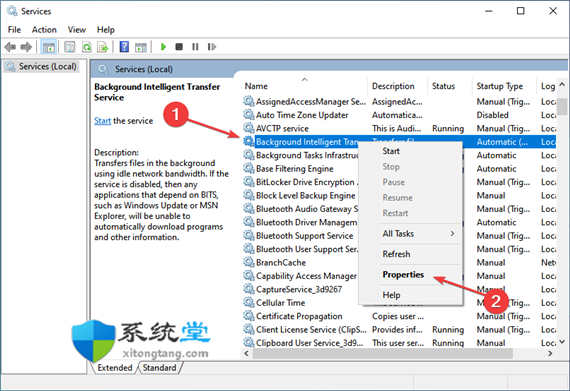Click the gear icon of CaptureService_3d9267
This screenshot has height=391, width=570.
tap(249, 289)
